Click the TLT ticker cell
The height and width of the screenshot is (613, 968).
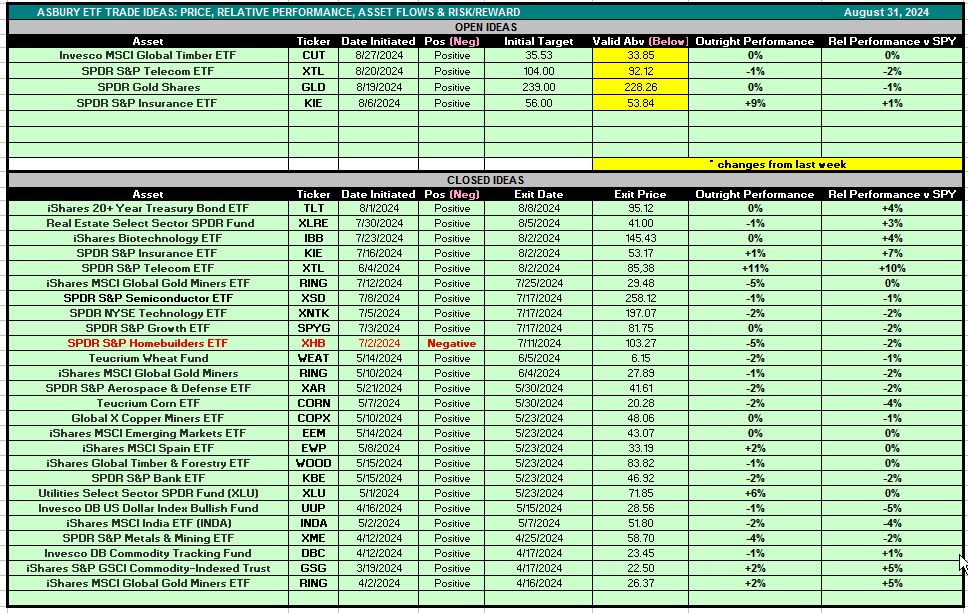pos(313,208)
